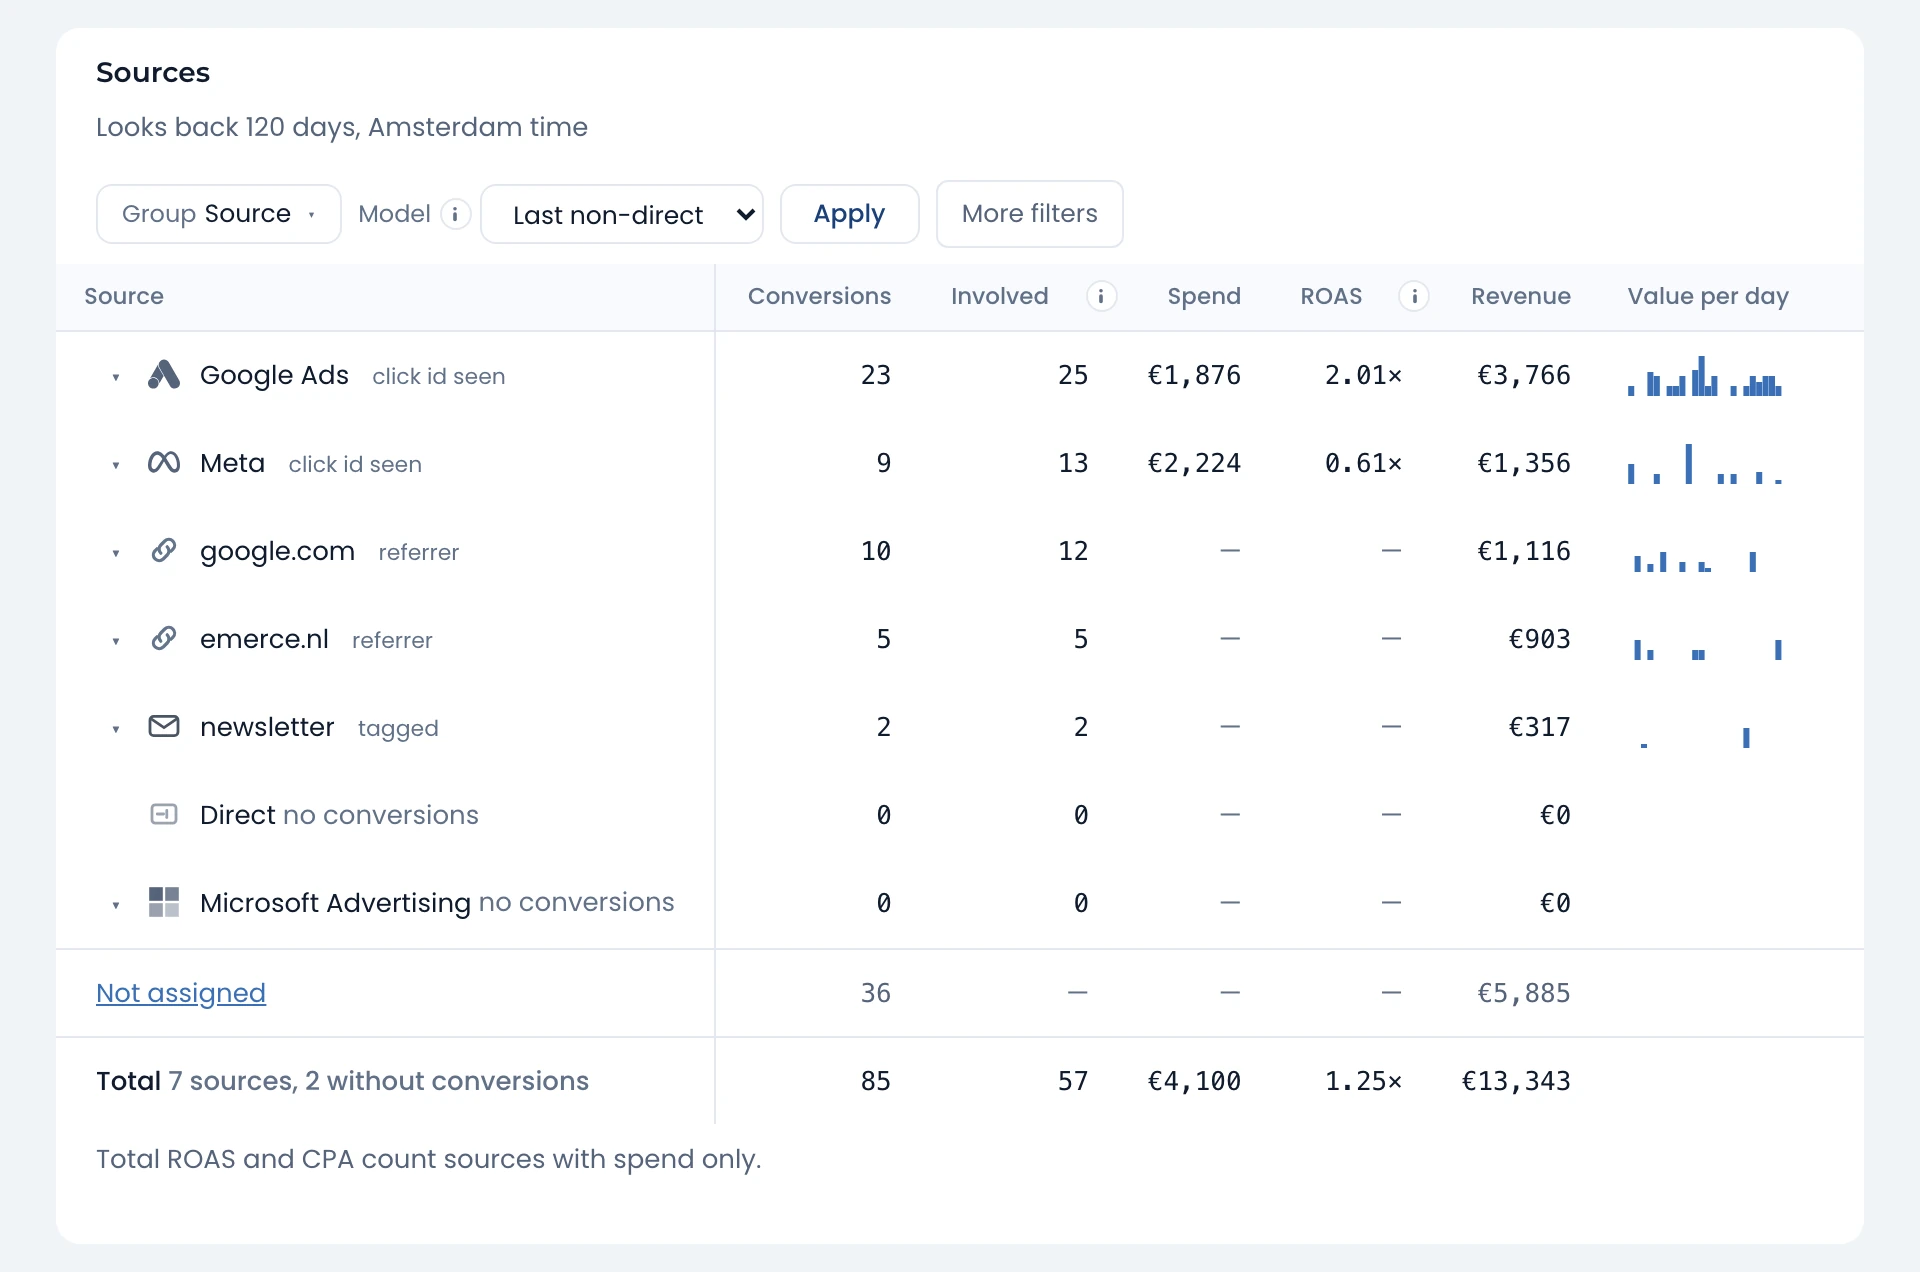Viewport: 1920px width, 1272px height.
Task: Click the link icon beside google.com
Action: pos(164,550)
